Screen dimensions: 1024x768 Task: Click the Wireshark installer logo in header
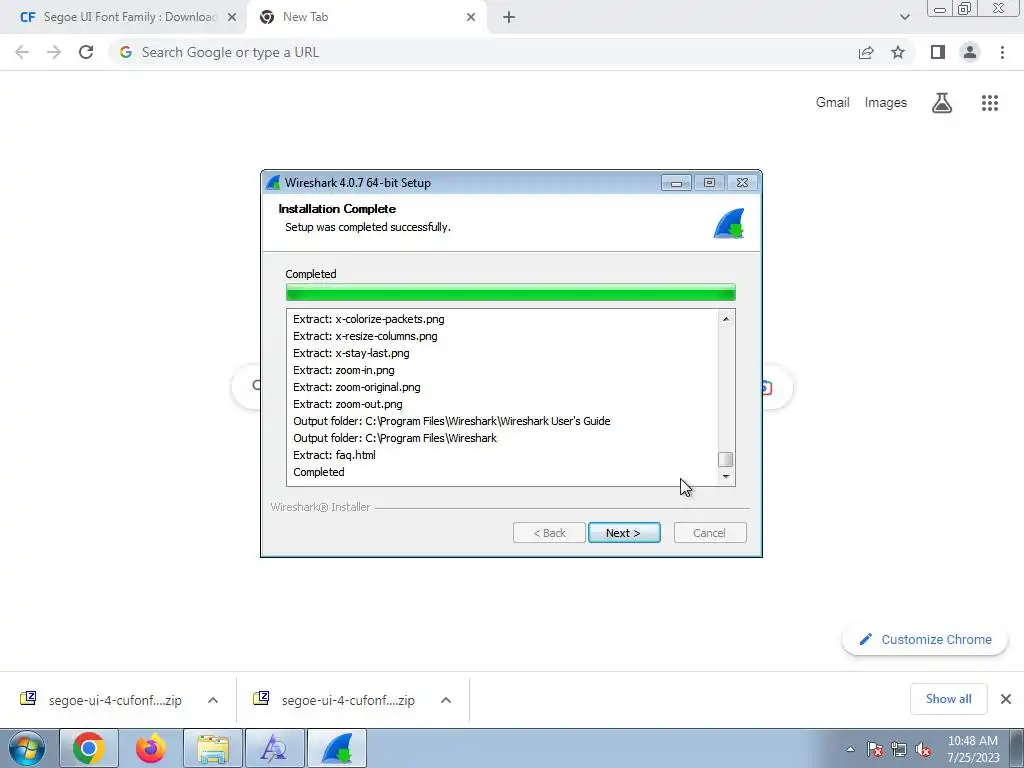pyautogui.click(x=729, y=224)
